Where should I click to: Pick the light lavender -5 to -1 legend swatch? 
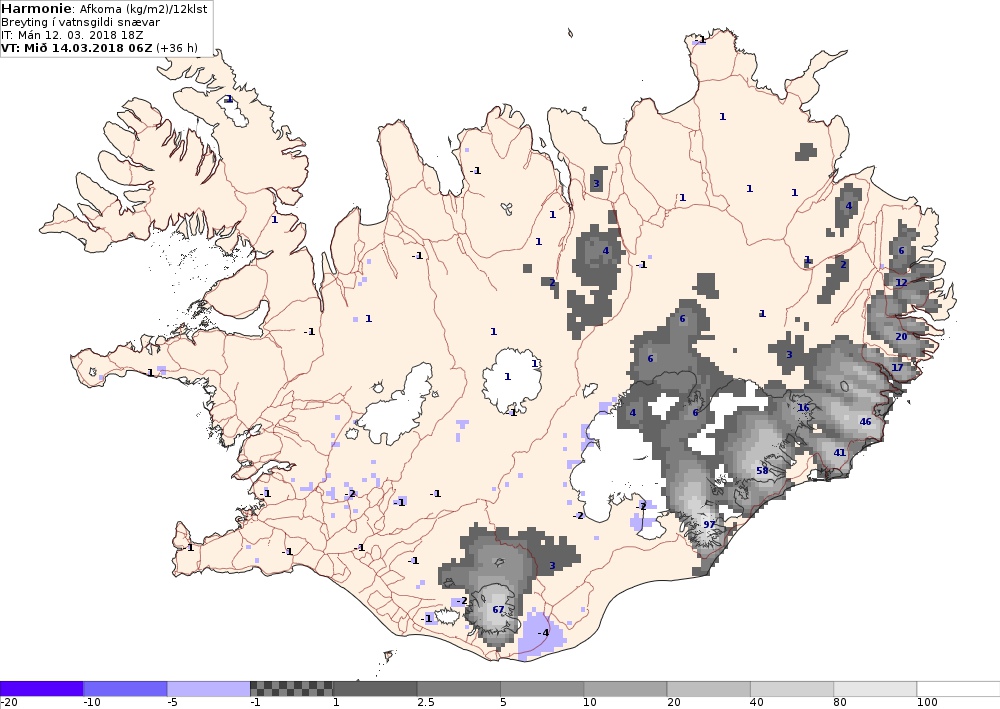point(209,689)
